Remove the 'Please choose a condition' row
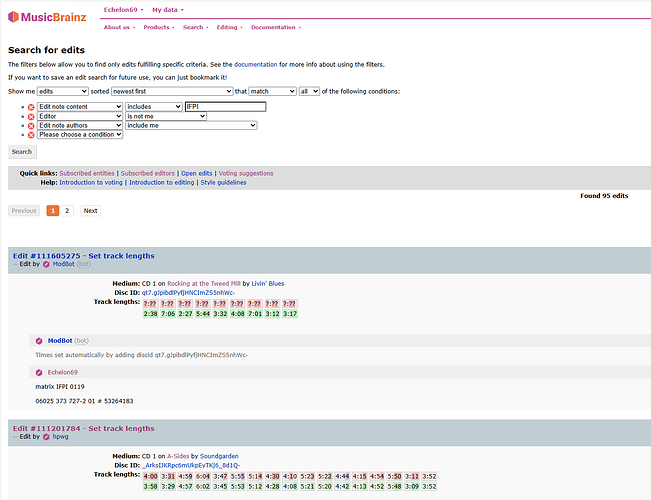The image size is (651, 500). point(31,135)
